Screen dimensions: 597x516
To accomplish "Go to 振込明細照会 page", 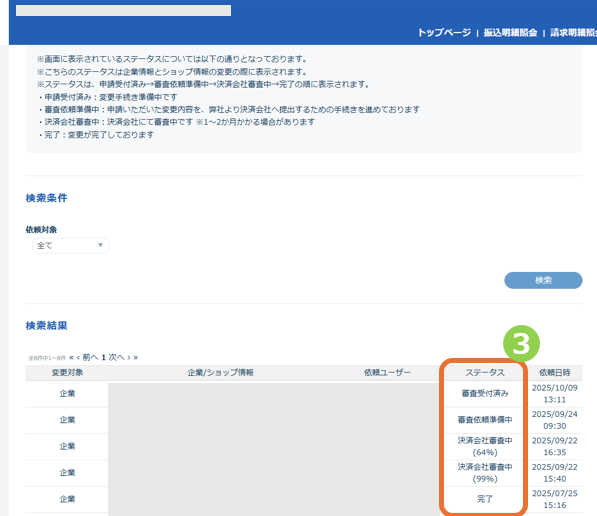I will 510,33.
